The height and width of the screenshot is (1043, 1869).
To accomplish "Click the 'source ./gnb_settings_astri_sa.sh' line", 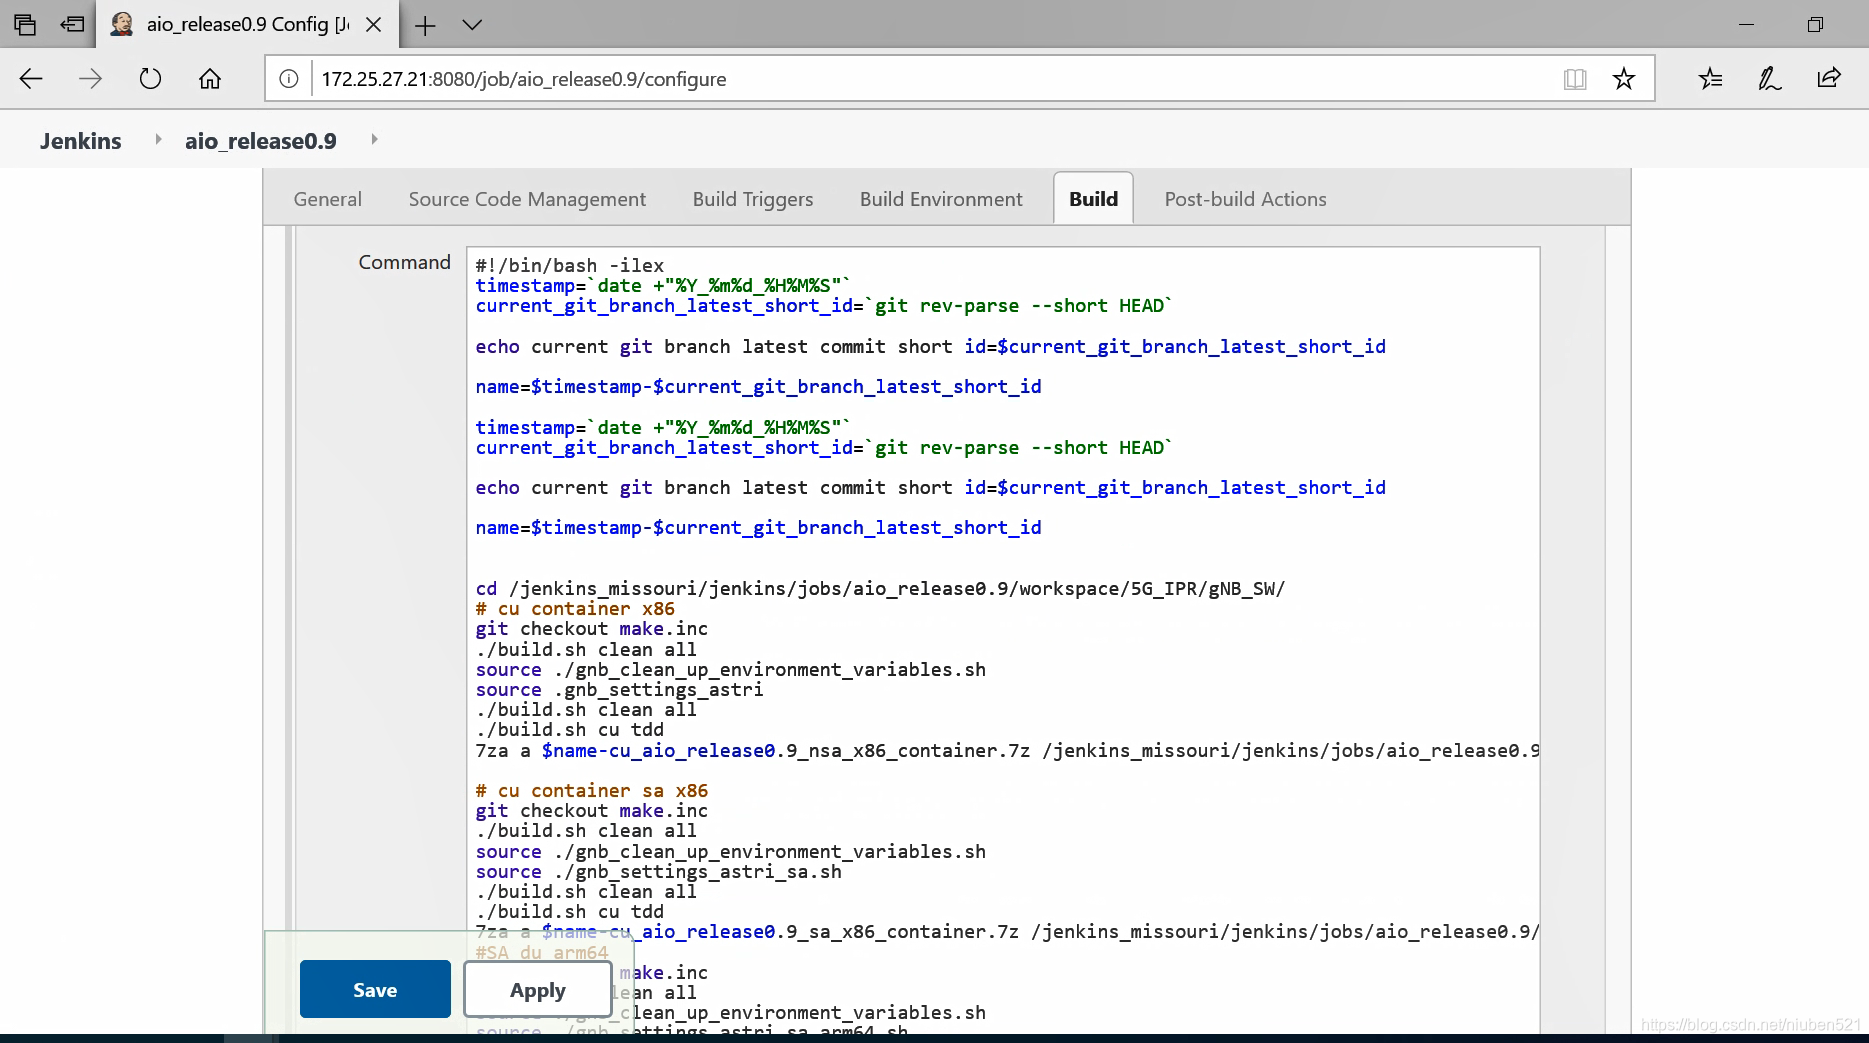I will (658, 872).
